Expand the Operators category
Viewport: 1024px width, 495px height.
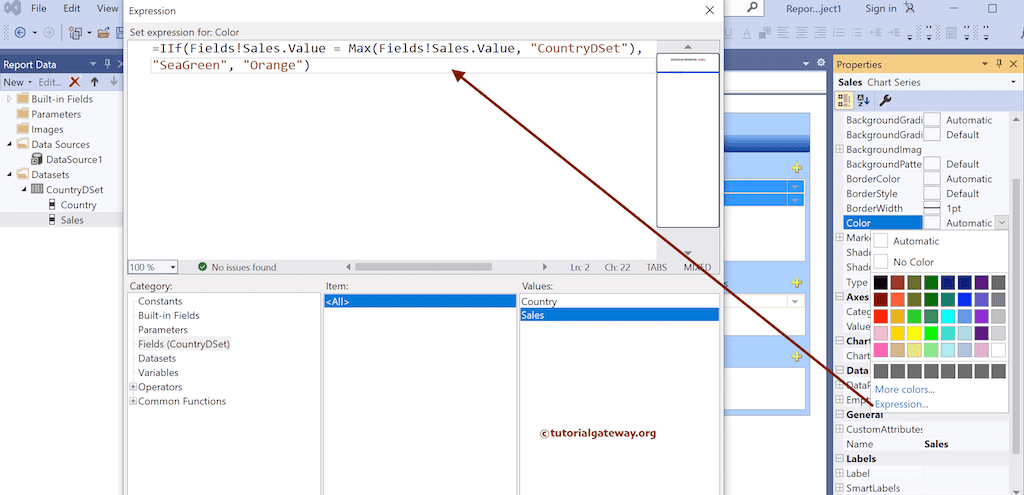[x=133, y=387]
